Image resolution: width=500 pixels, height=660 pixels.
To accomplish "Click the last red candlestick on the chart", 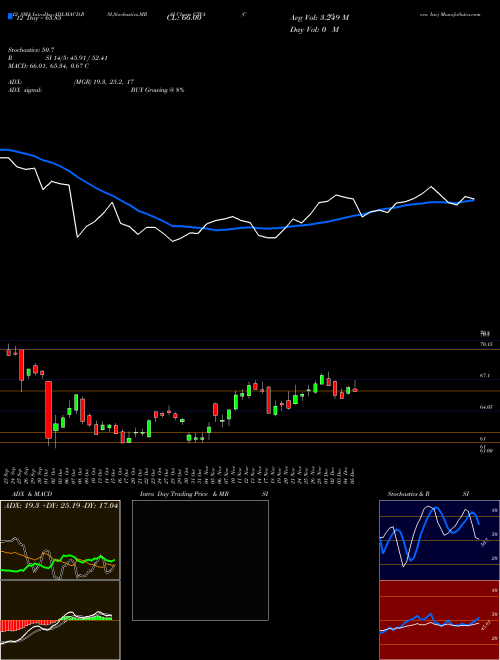I will [x=355, y=390].
